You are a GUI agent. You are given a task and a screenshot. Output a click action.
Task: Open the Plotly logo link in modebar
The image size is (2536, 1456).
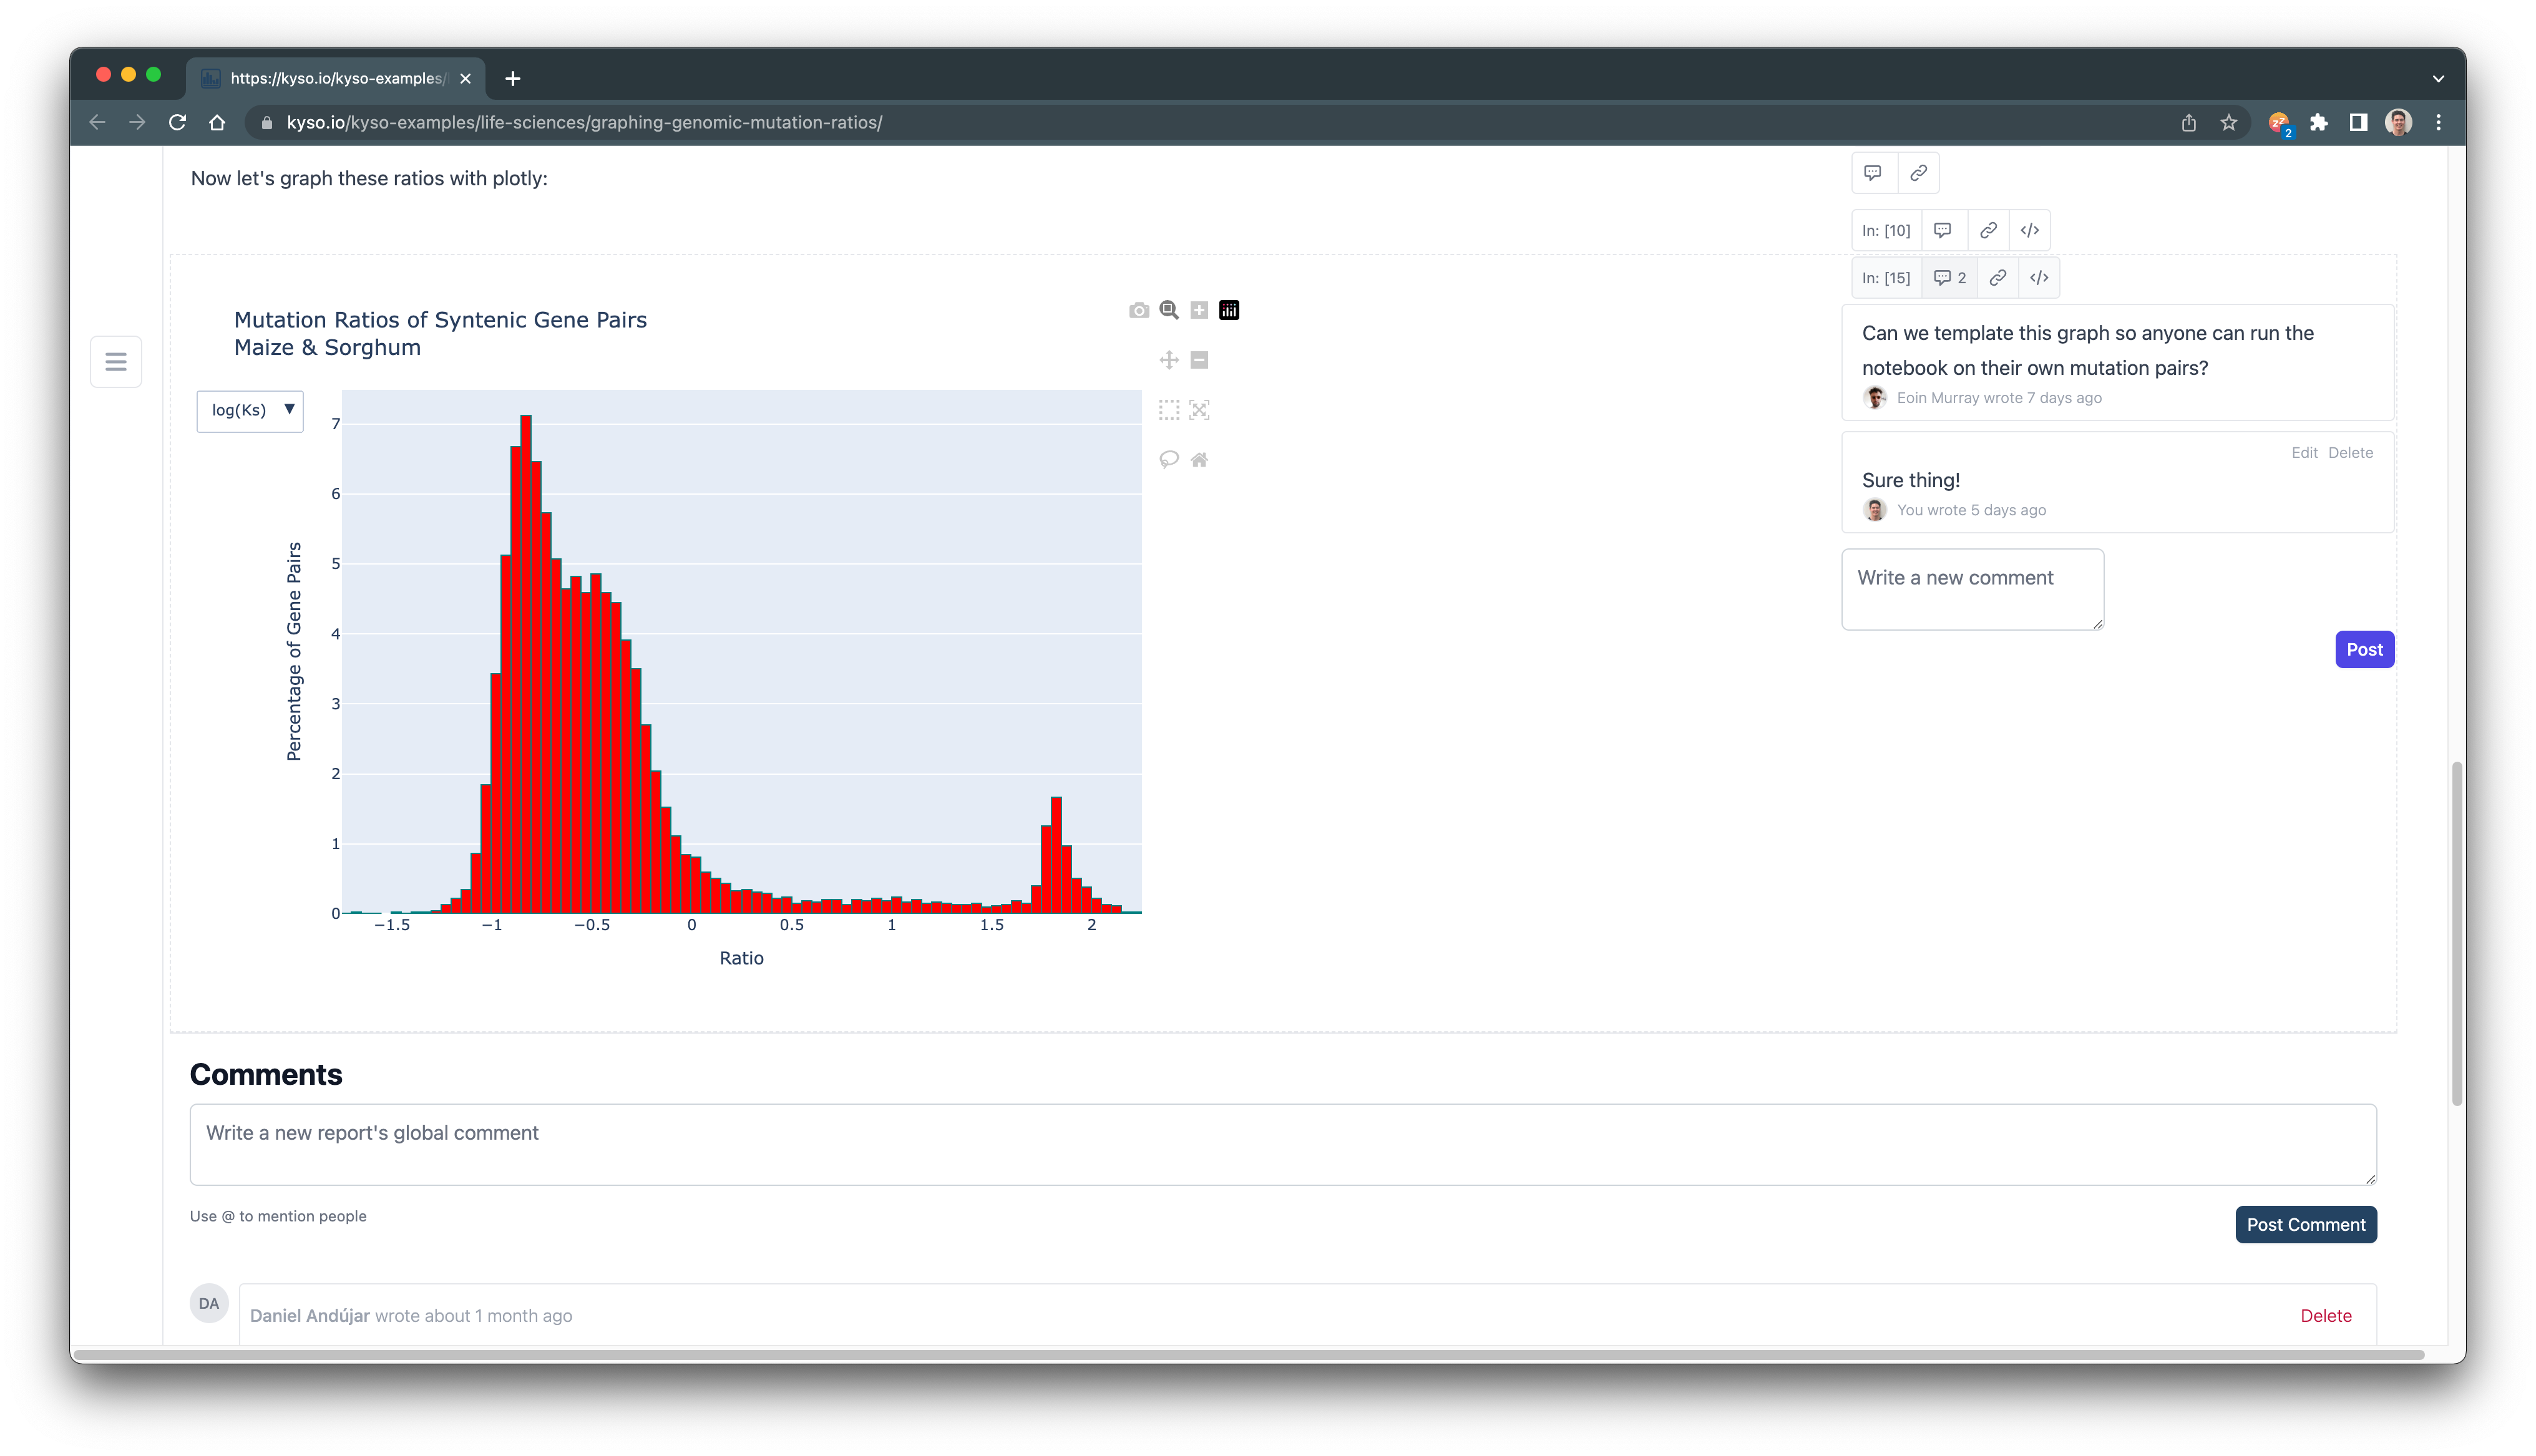(x=1229, y=310)
